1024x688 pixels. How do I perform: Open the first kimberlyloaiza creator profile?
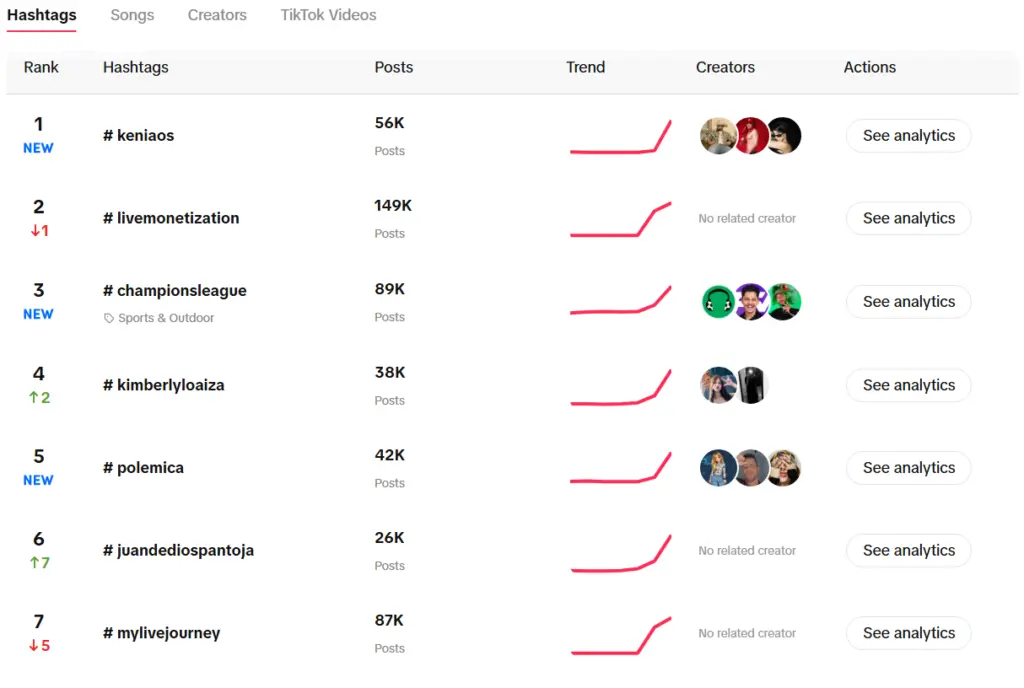[x=718, y=384]
